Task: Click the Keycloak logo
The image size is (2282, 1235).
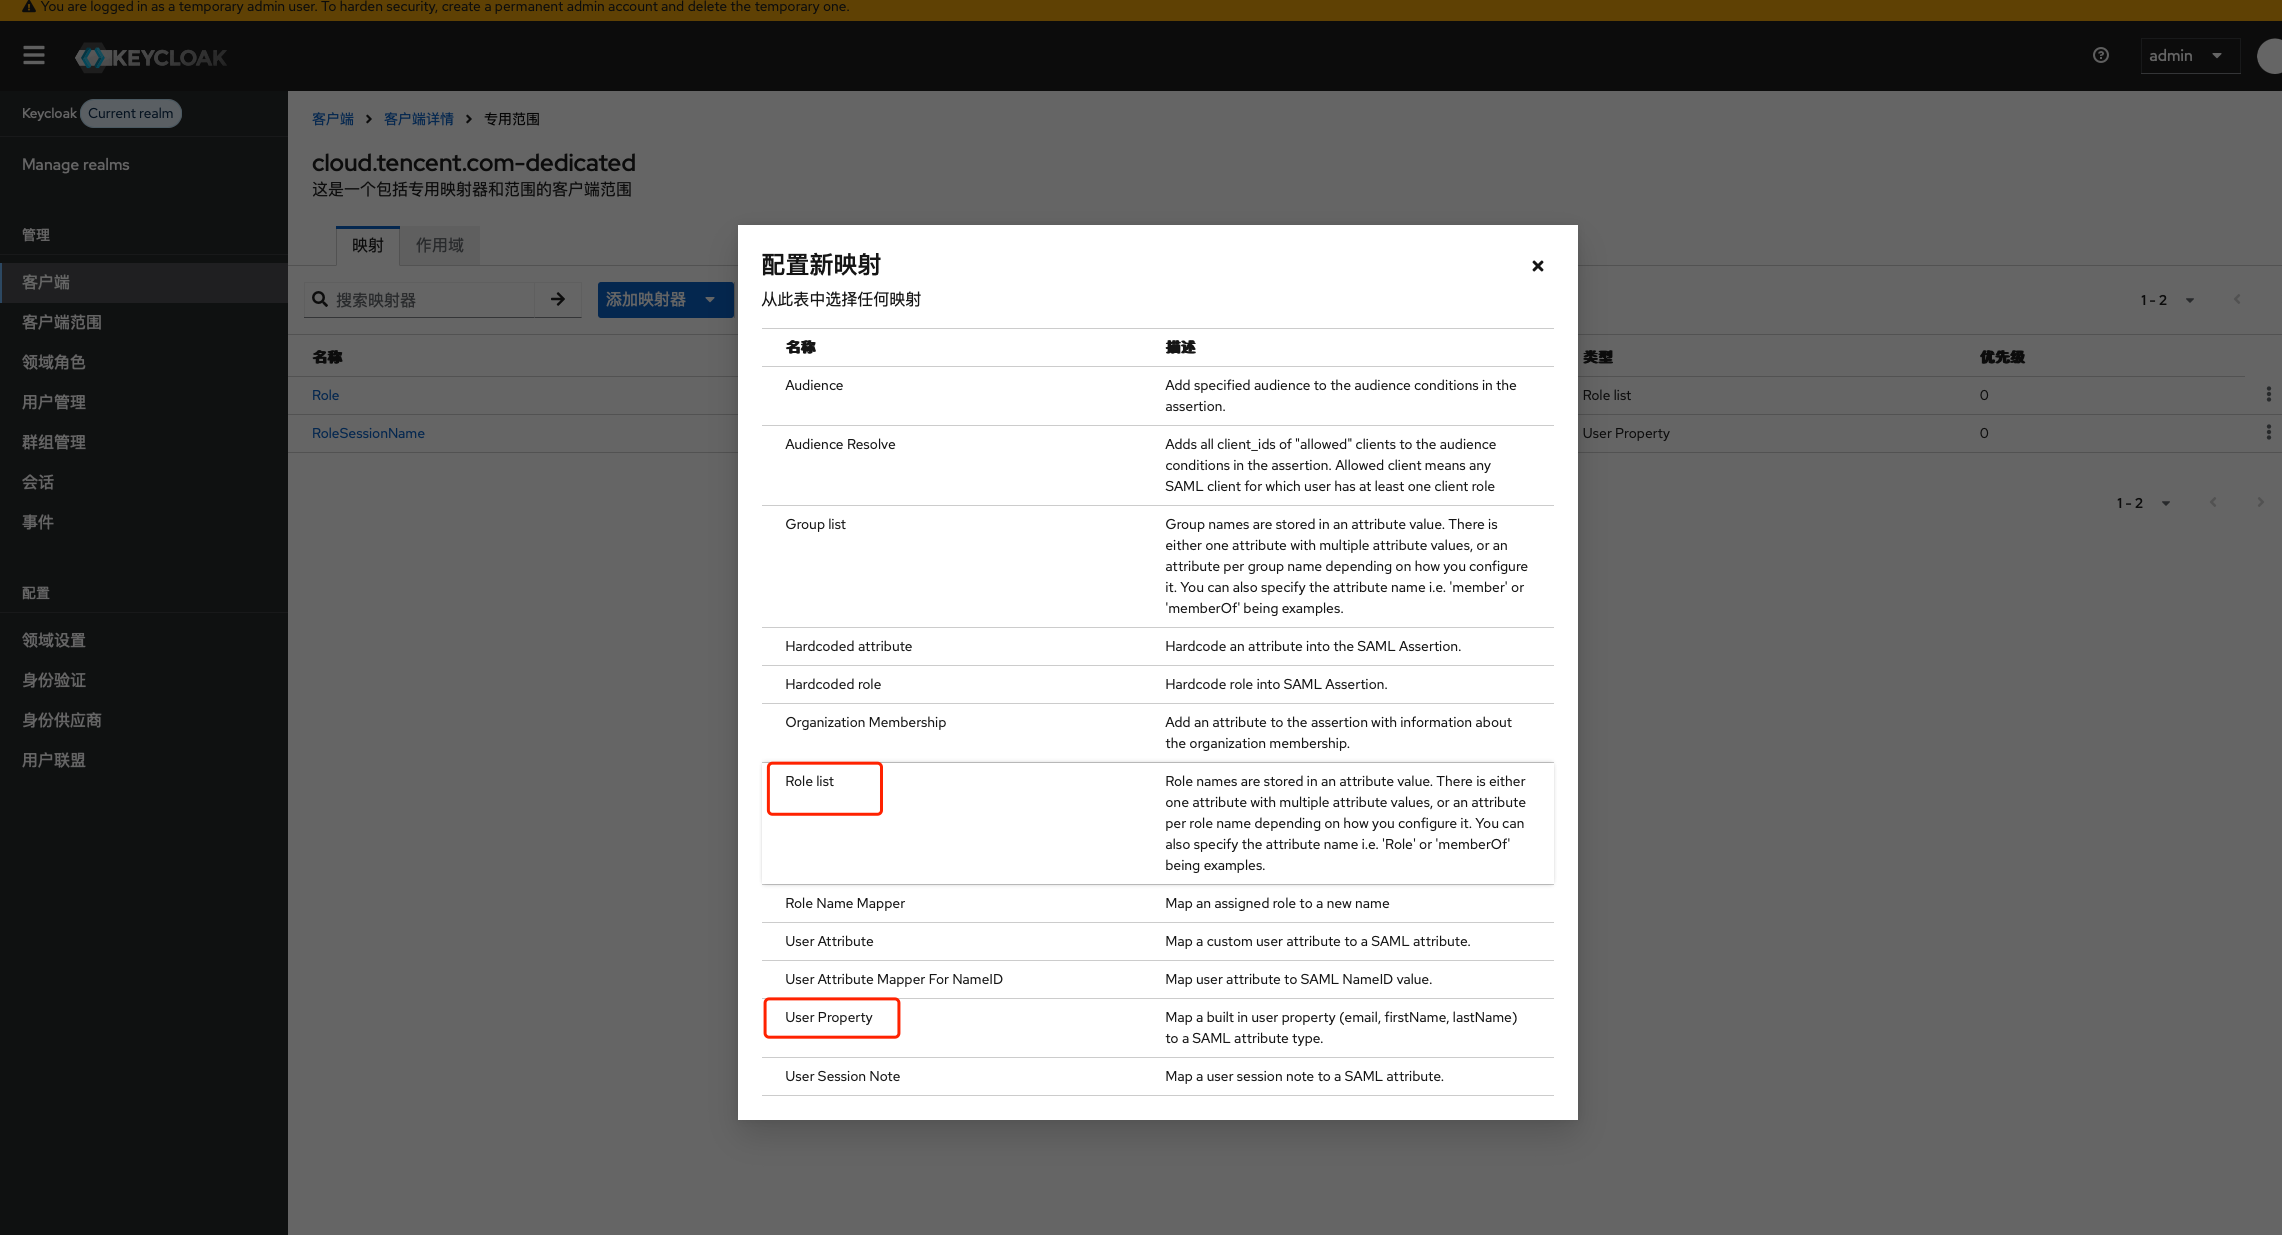Action: point(151,58)
